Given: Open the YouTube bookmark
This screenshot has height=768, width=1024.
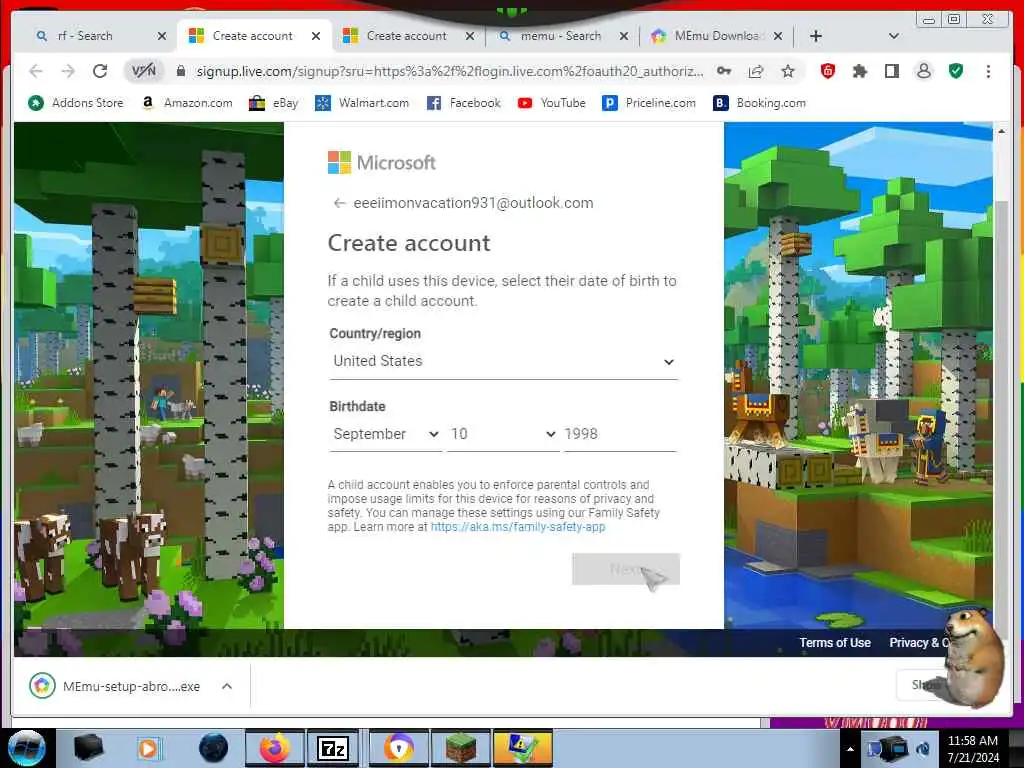Looking at the screenshot, I should point(552,103).
